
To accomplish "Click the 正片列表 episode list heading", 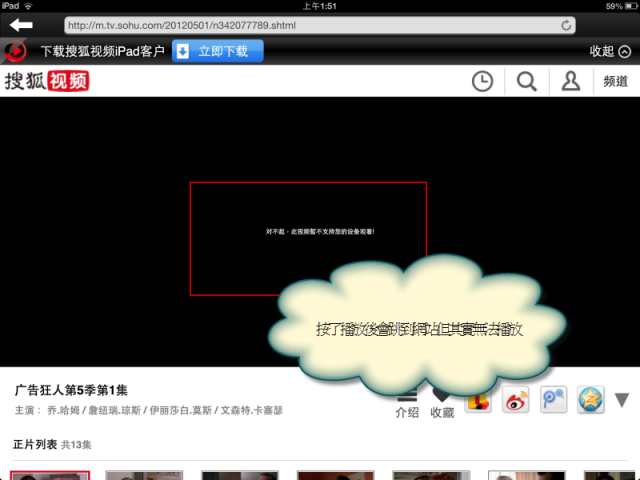I will pyautogui.click(x=35, y=444).
